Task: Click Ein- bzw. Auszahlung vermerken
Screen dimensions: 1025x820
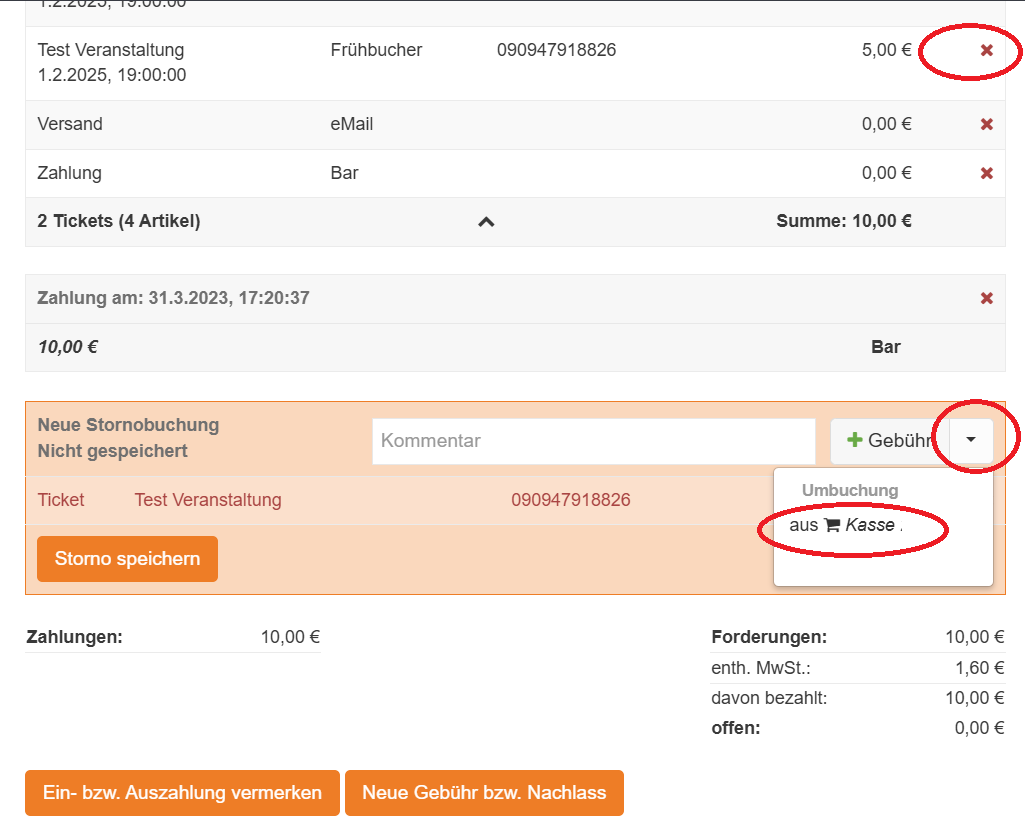Action: pyautogui.click(x=182, y=793)
